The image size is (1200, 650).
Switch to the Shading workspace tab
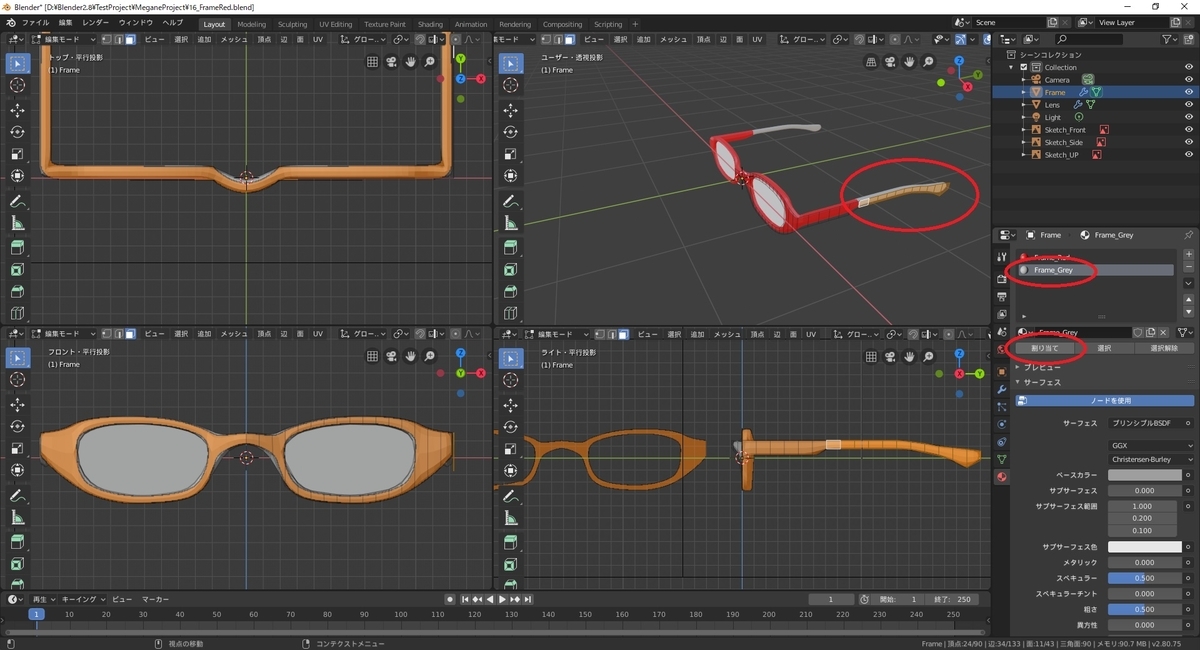[430, 24]
